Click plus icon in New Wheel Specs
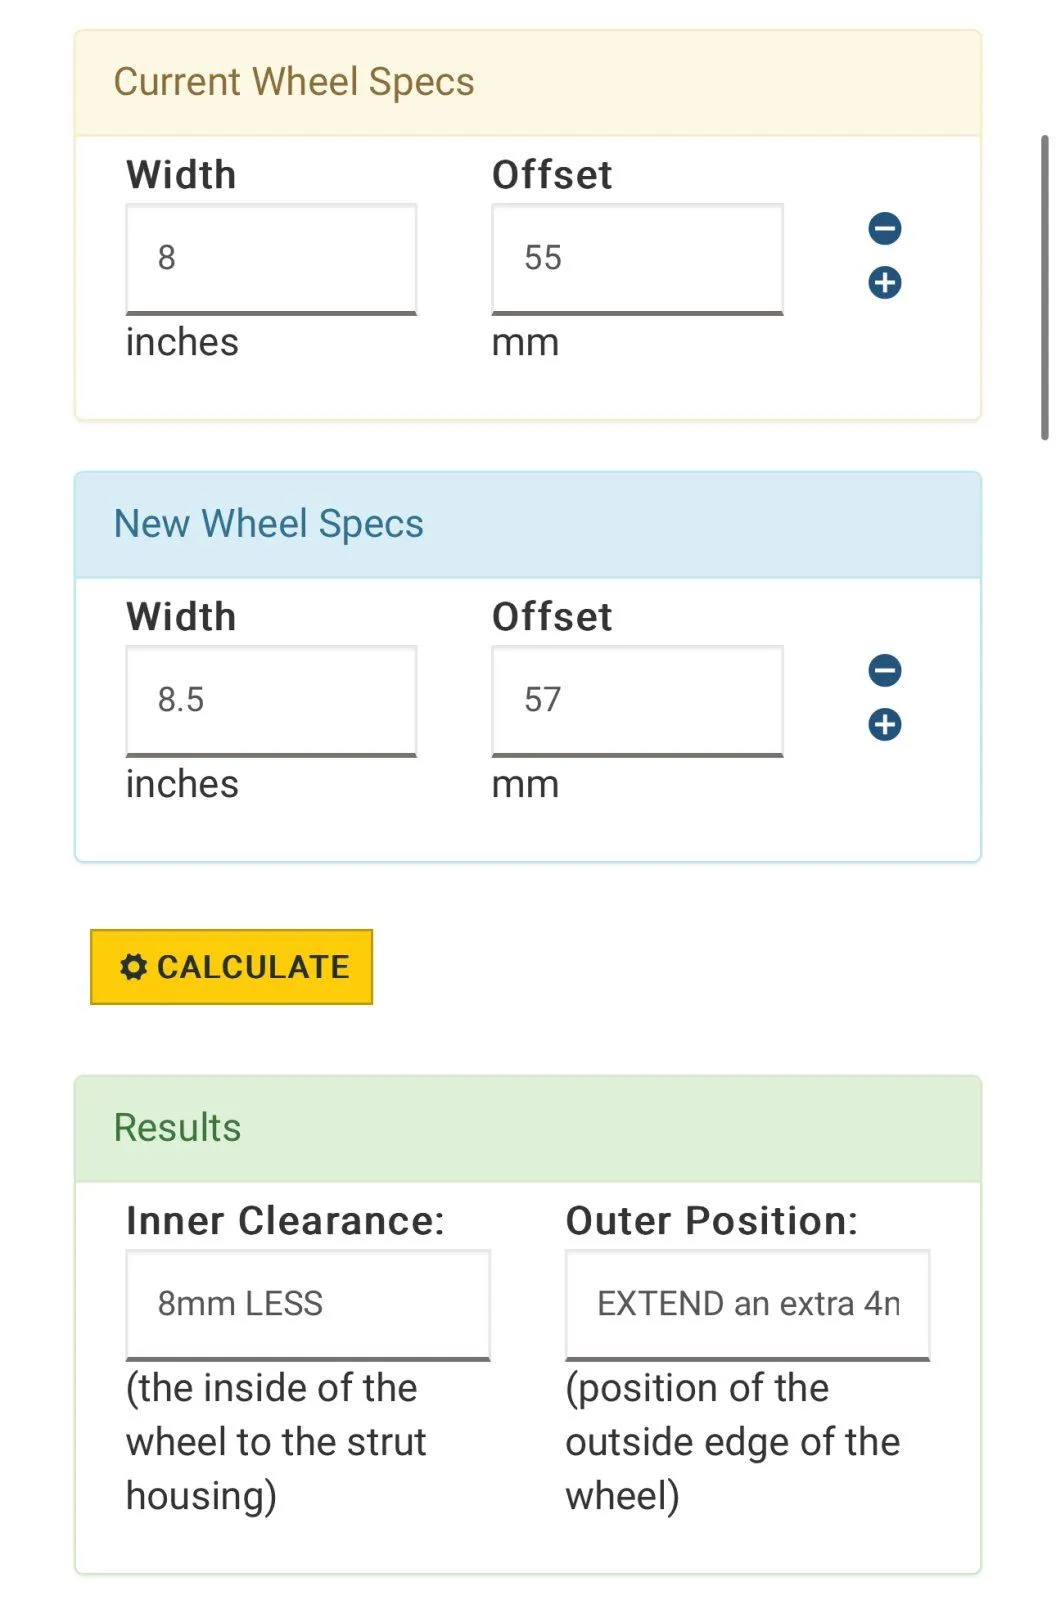Viewport: 1056px width, 1600px height. coord(884,725)
